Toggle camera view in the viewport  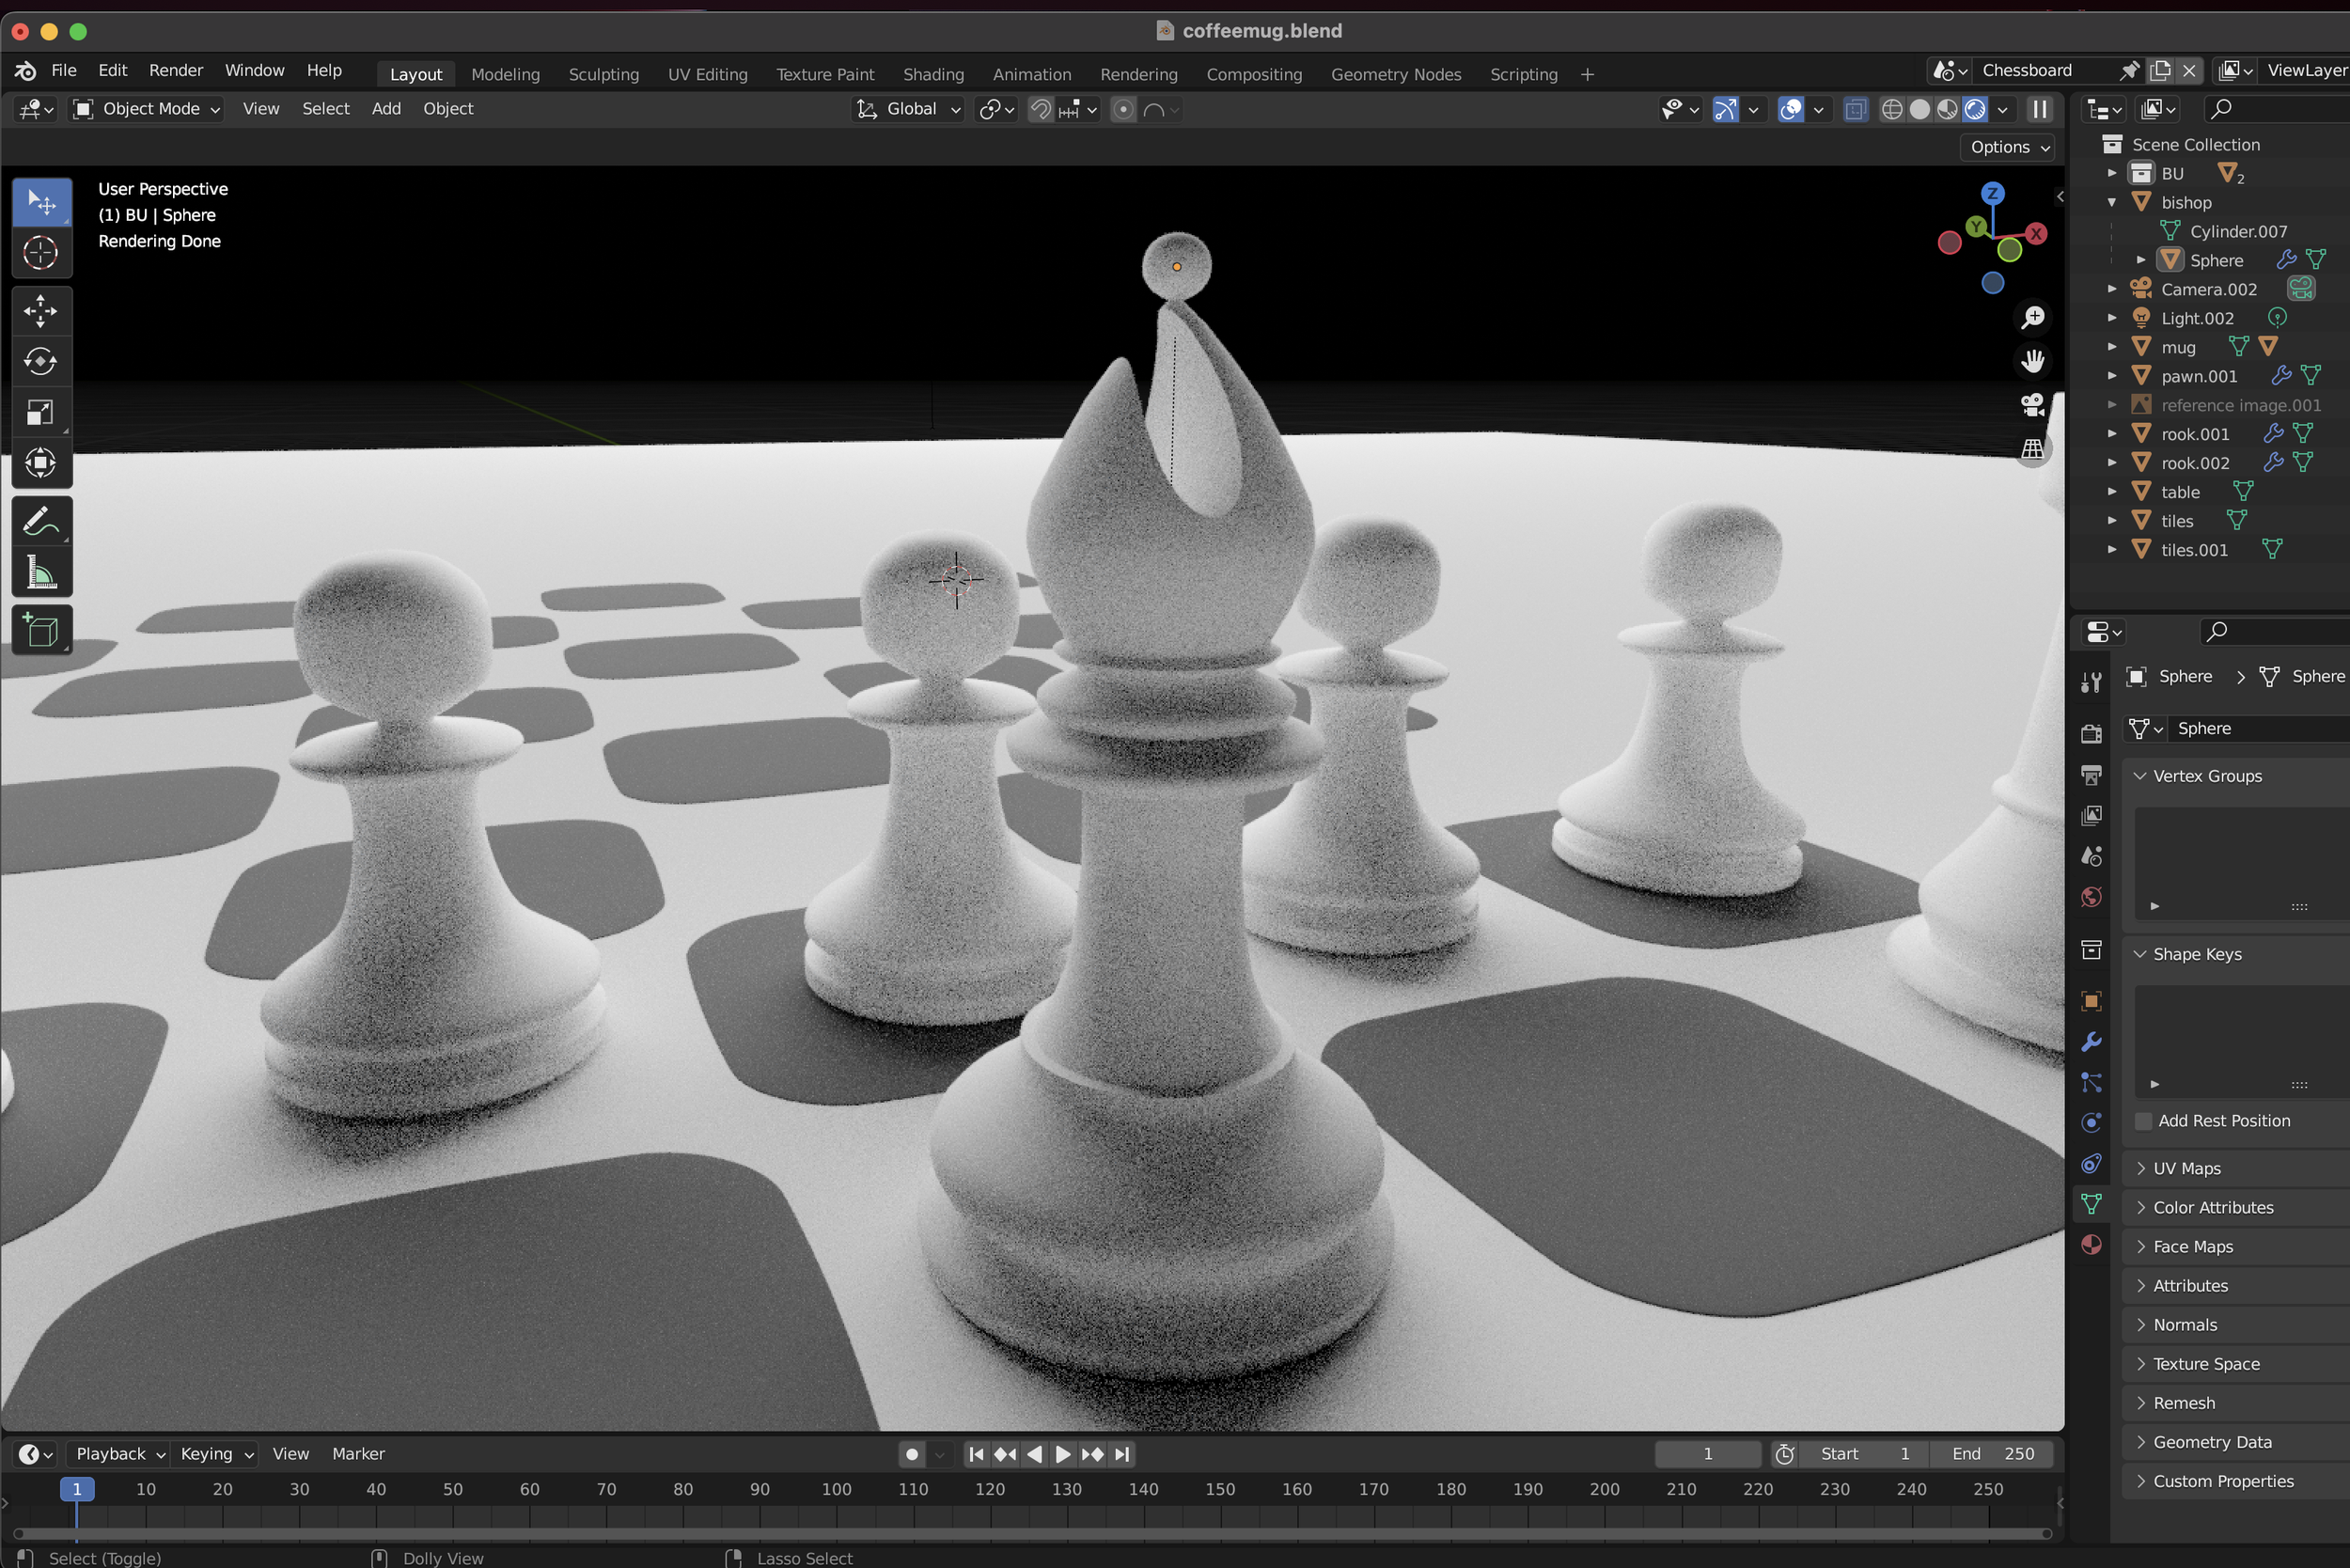(x=2032, y=405)
